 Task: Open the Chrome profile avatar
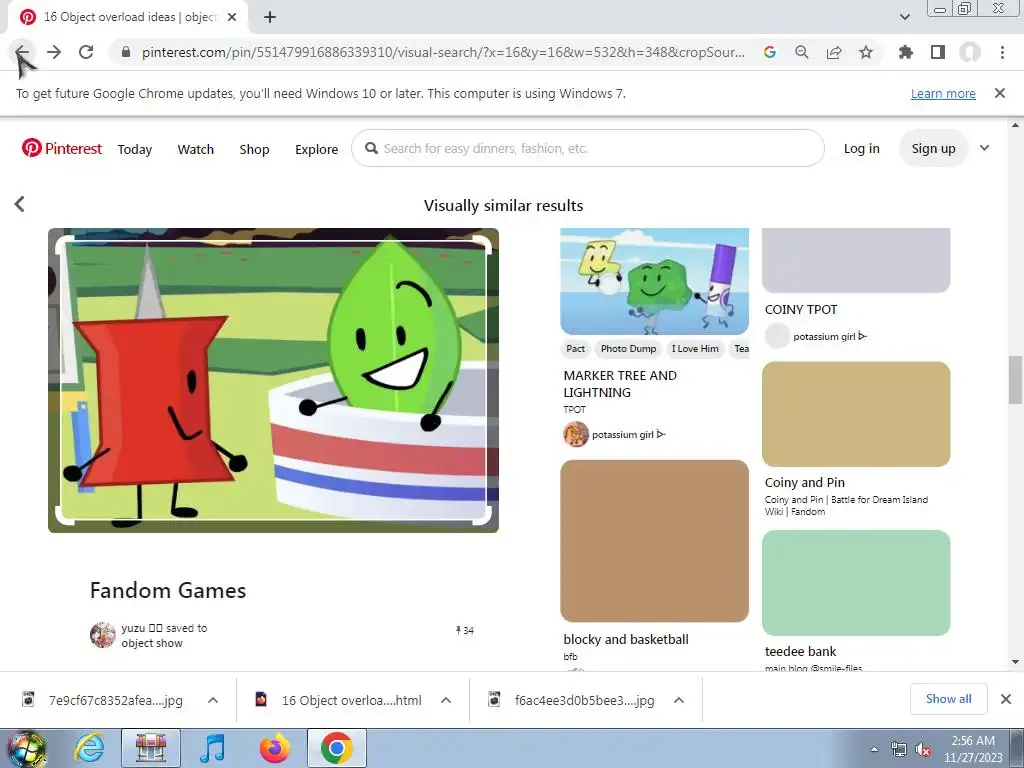pyautogui.click(x=970, y=52)
